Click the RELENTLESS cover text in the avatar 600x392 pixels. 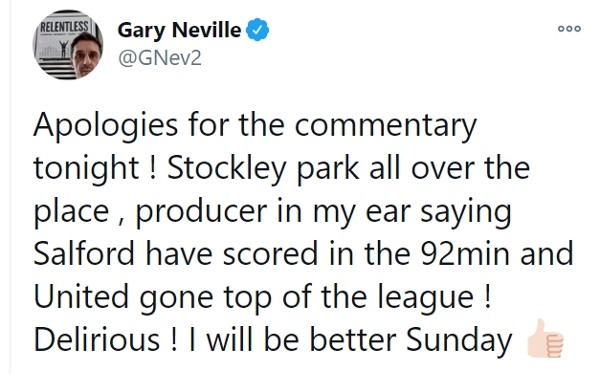[x=65, y=27]
